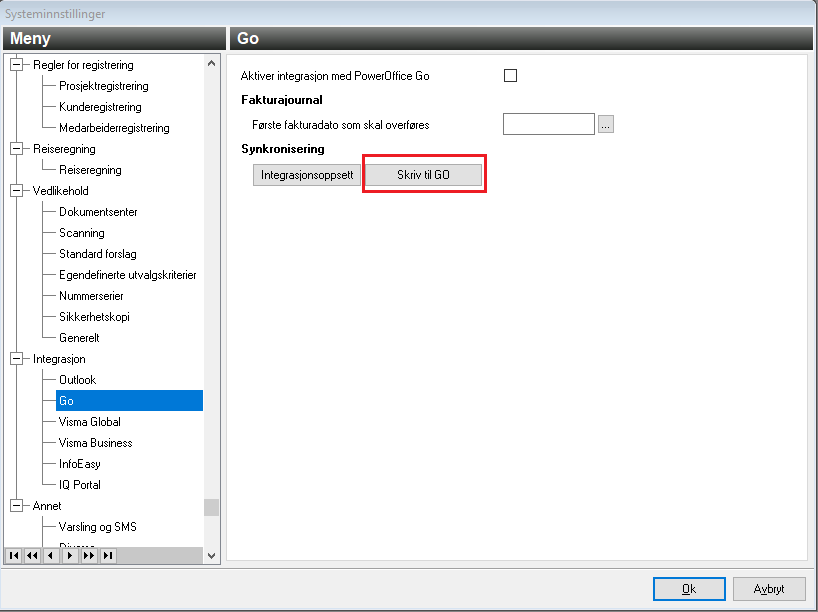Select Kunderegistrering in menu tree
The image size is (818, 612).
100,106
